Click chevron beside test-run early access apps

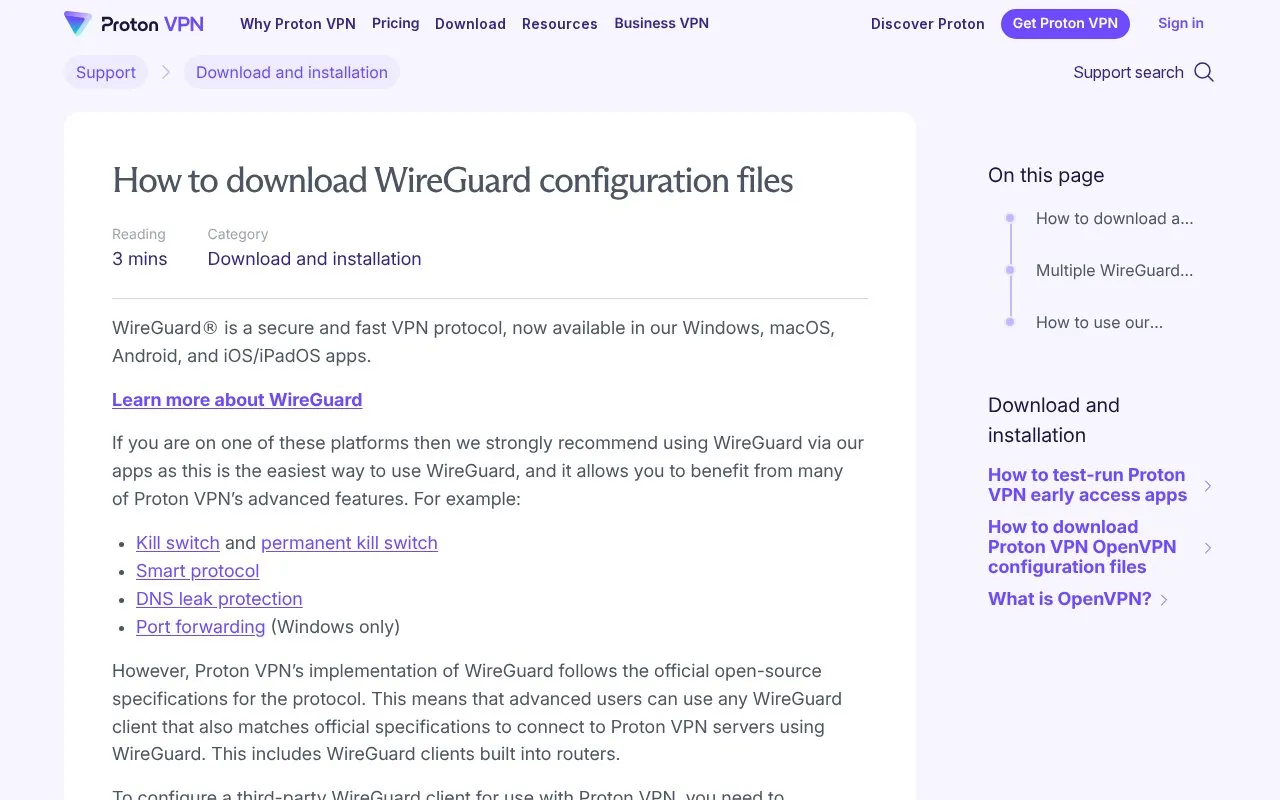[x=1208, y=485]
